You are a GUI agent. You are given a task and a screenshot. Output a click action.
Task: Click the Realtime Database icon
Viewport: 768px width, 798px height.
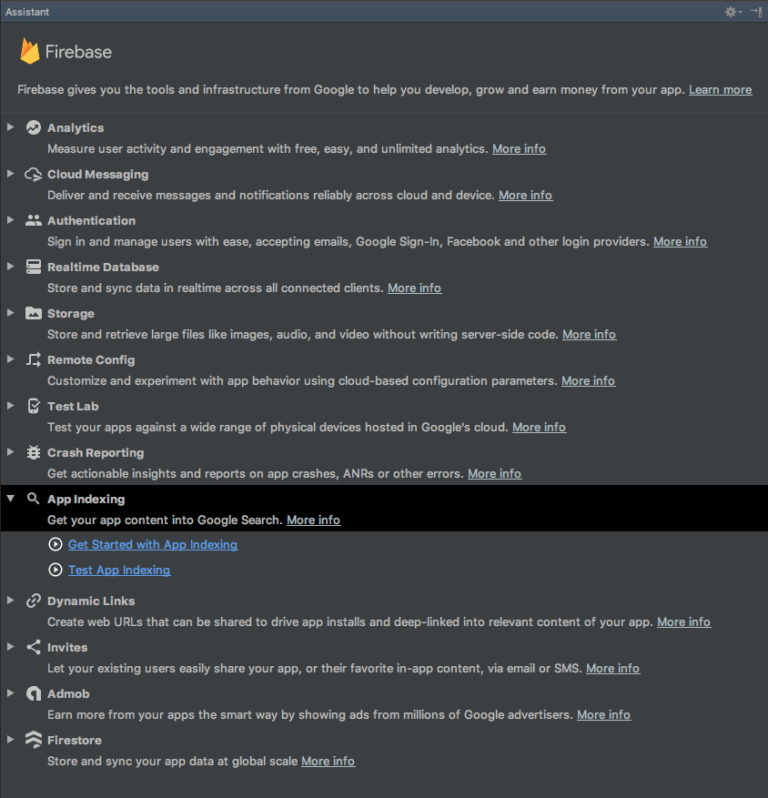(34, 267)
